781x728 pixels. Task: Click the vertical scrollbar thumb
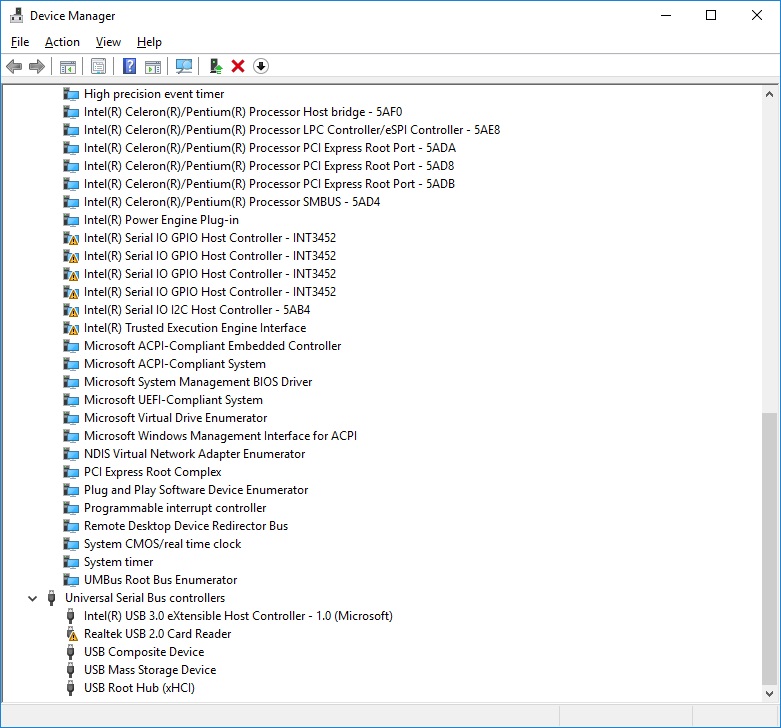(769, 549)
